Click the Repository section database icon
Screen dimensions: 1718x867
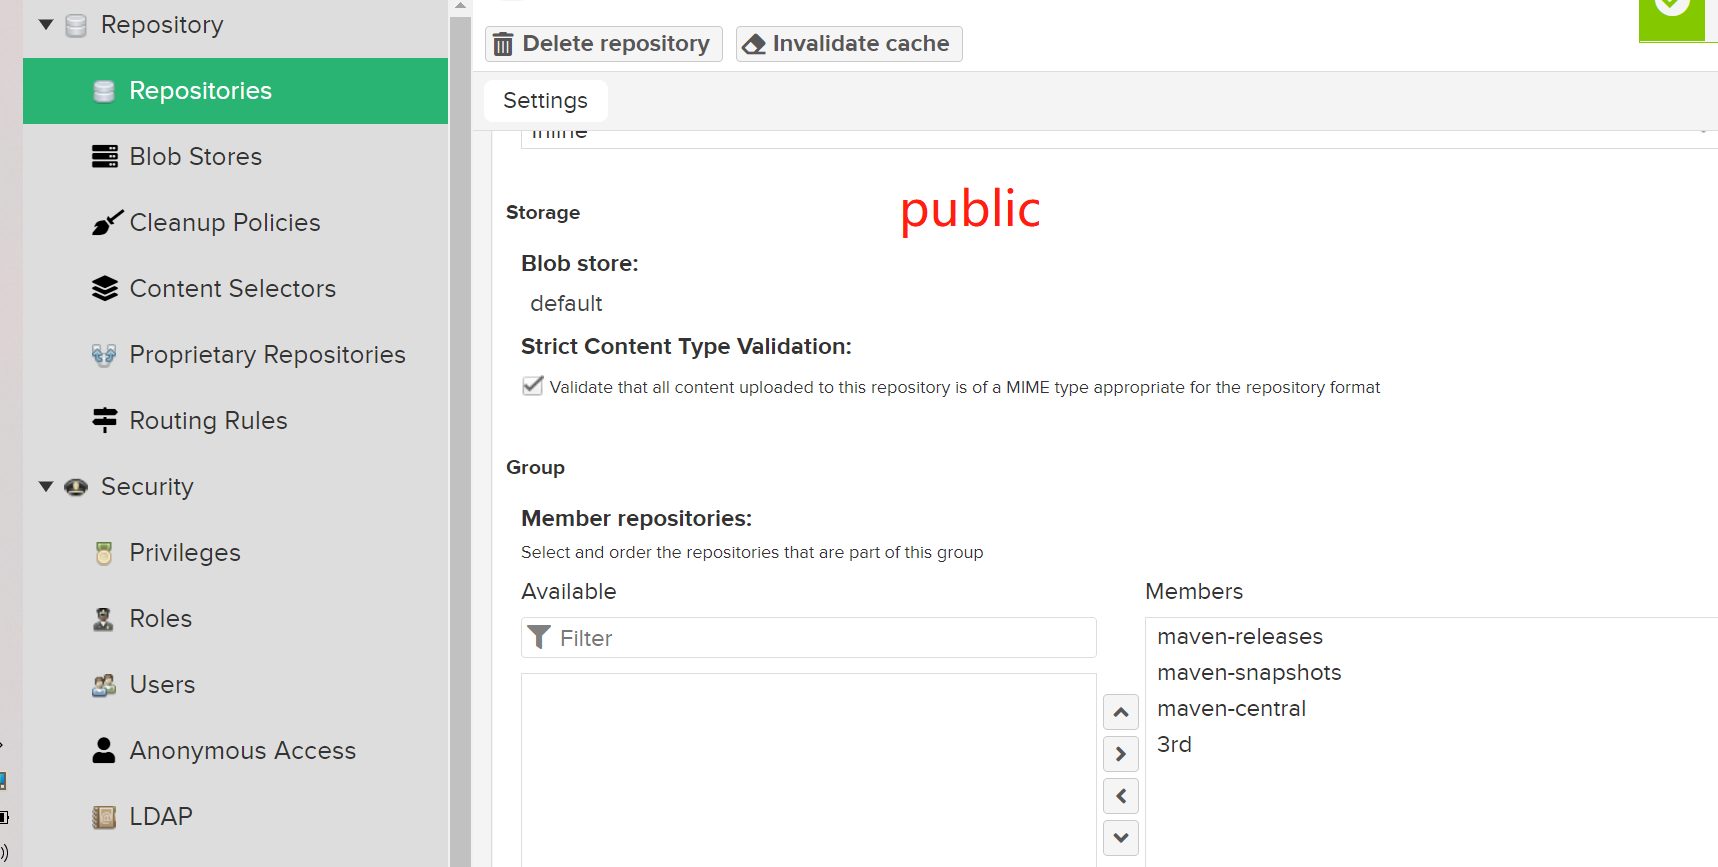[76, 25]
